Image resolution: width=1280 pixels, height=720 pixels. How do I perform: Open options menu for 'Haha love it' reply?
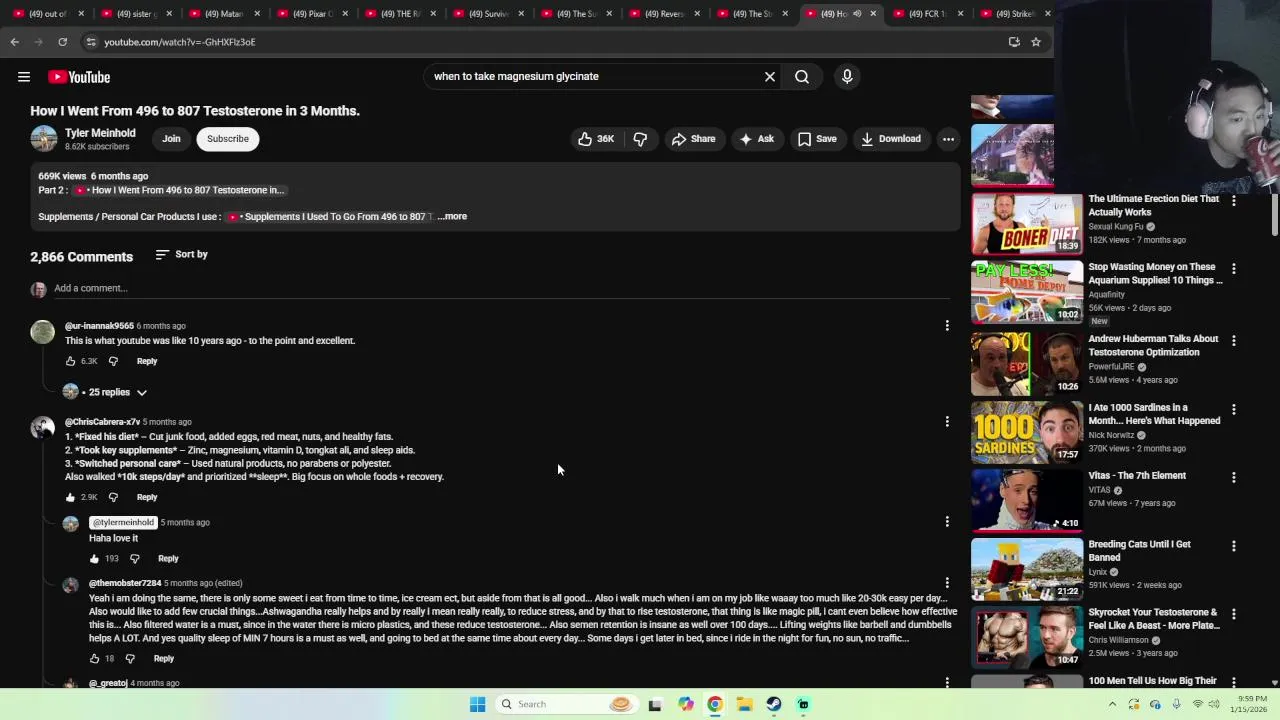[x=947, y=522]
